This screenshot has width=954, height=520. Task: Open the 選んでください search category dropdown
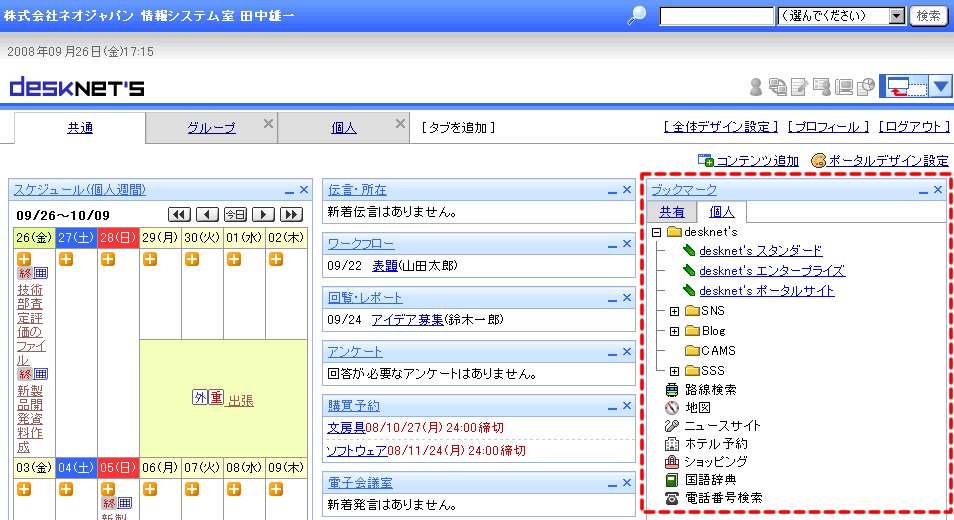coord(896,16)
